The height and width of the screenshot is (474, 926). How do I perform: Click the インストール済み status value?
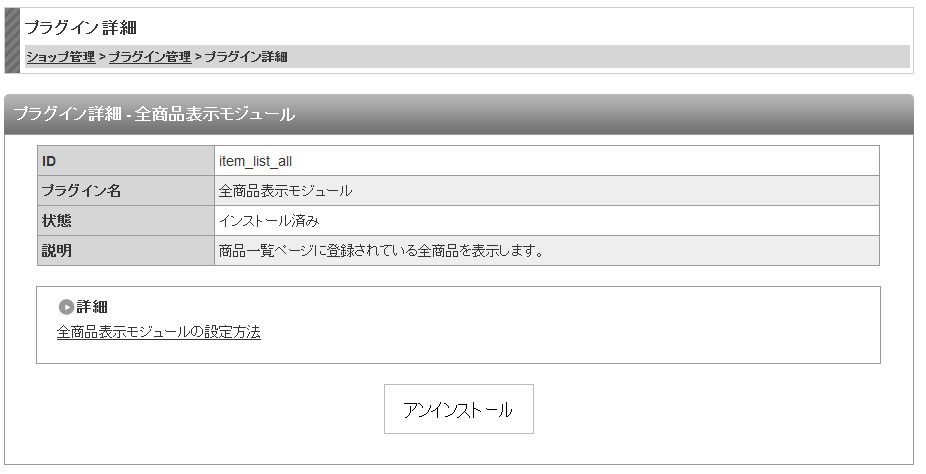(269, 221)
